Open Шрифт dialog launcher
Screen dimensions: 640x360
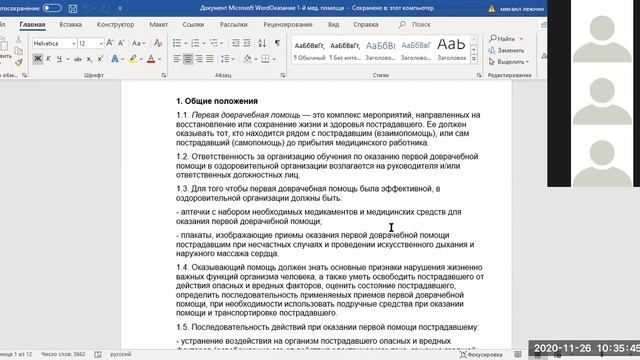coord(164,76)
